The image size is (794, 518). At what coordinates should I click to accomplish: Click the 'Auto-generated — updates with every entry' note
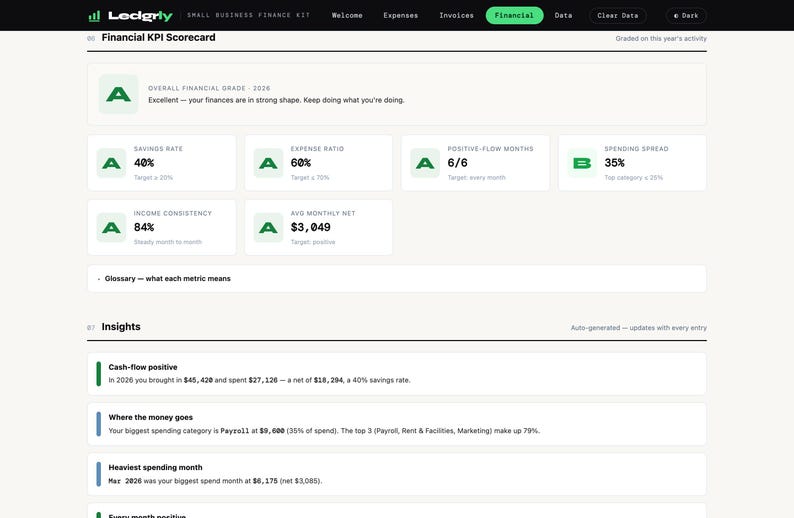tap(639, 328)
